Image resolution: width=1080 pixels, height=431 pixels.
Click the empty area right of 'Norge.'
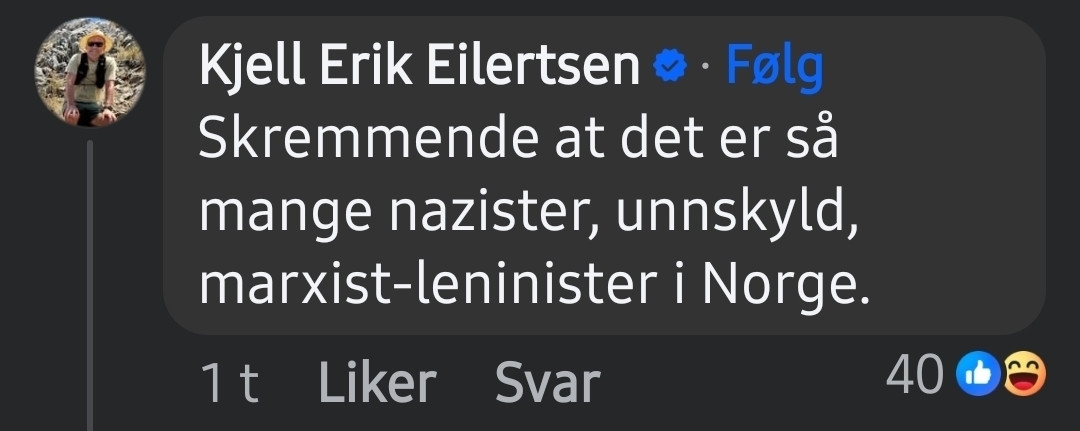tap(950, 287)
